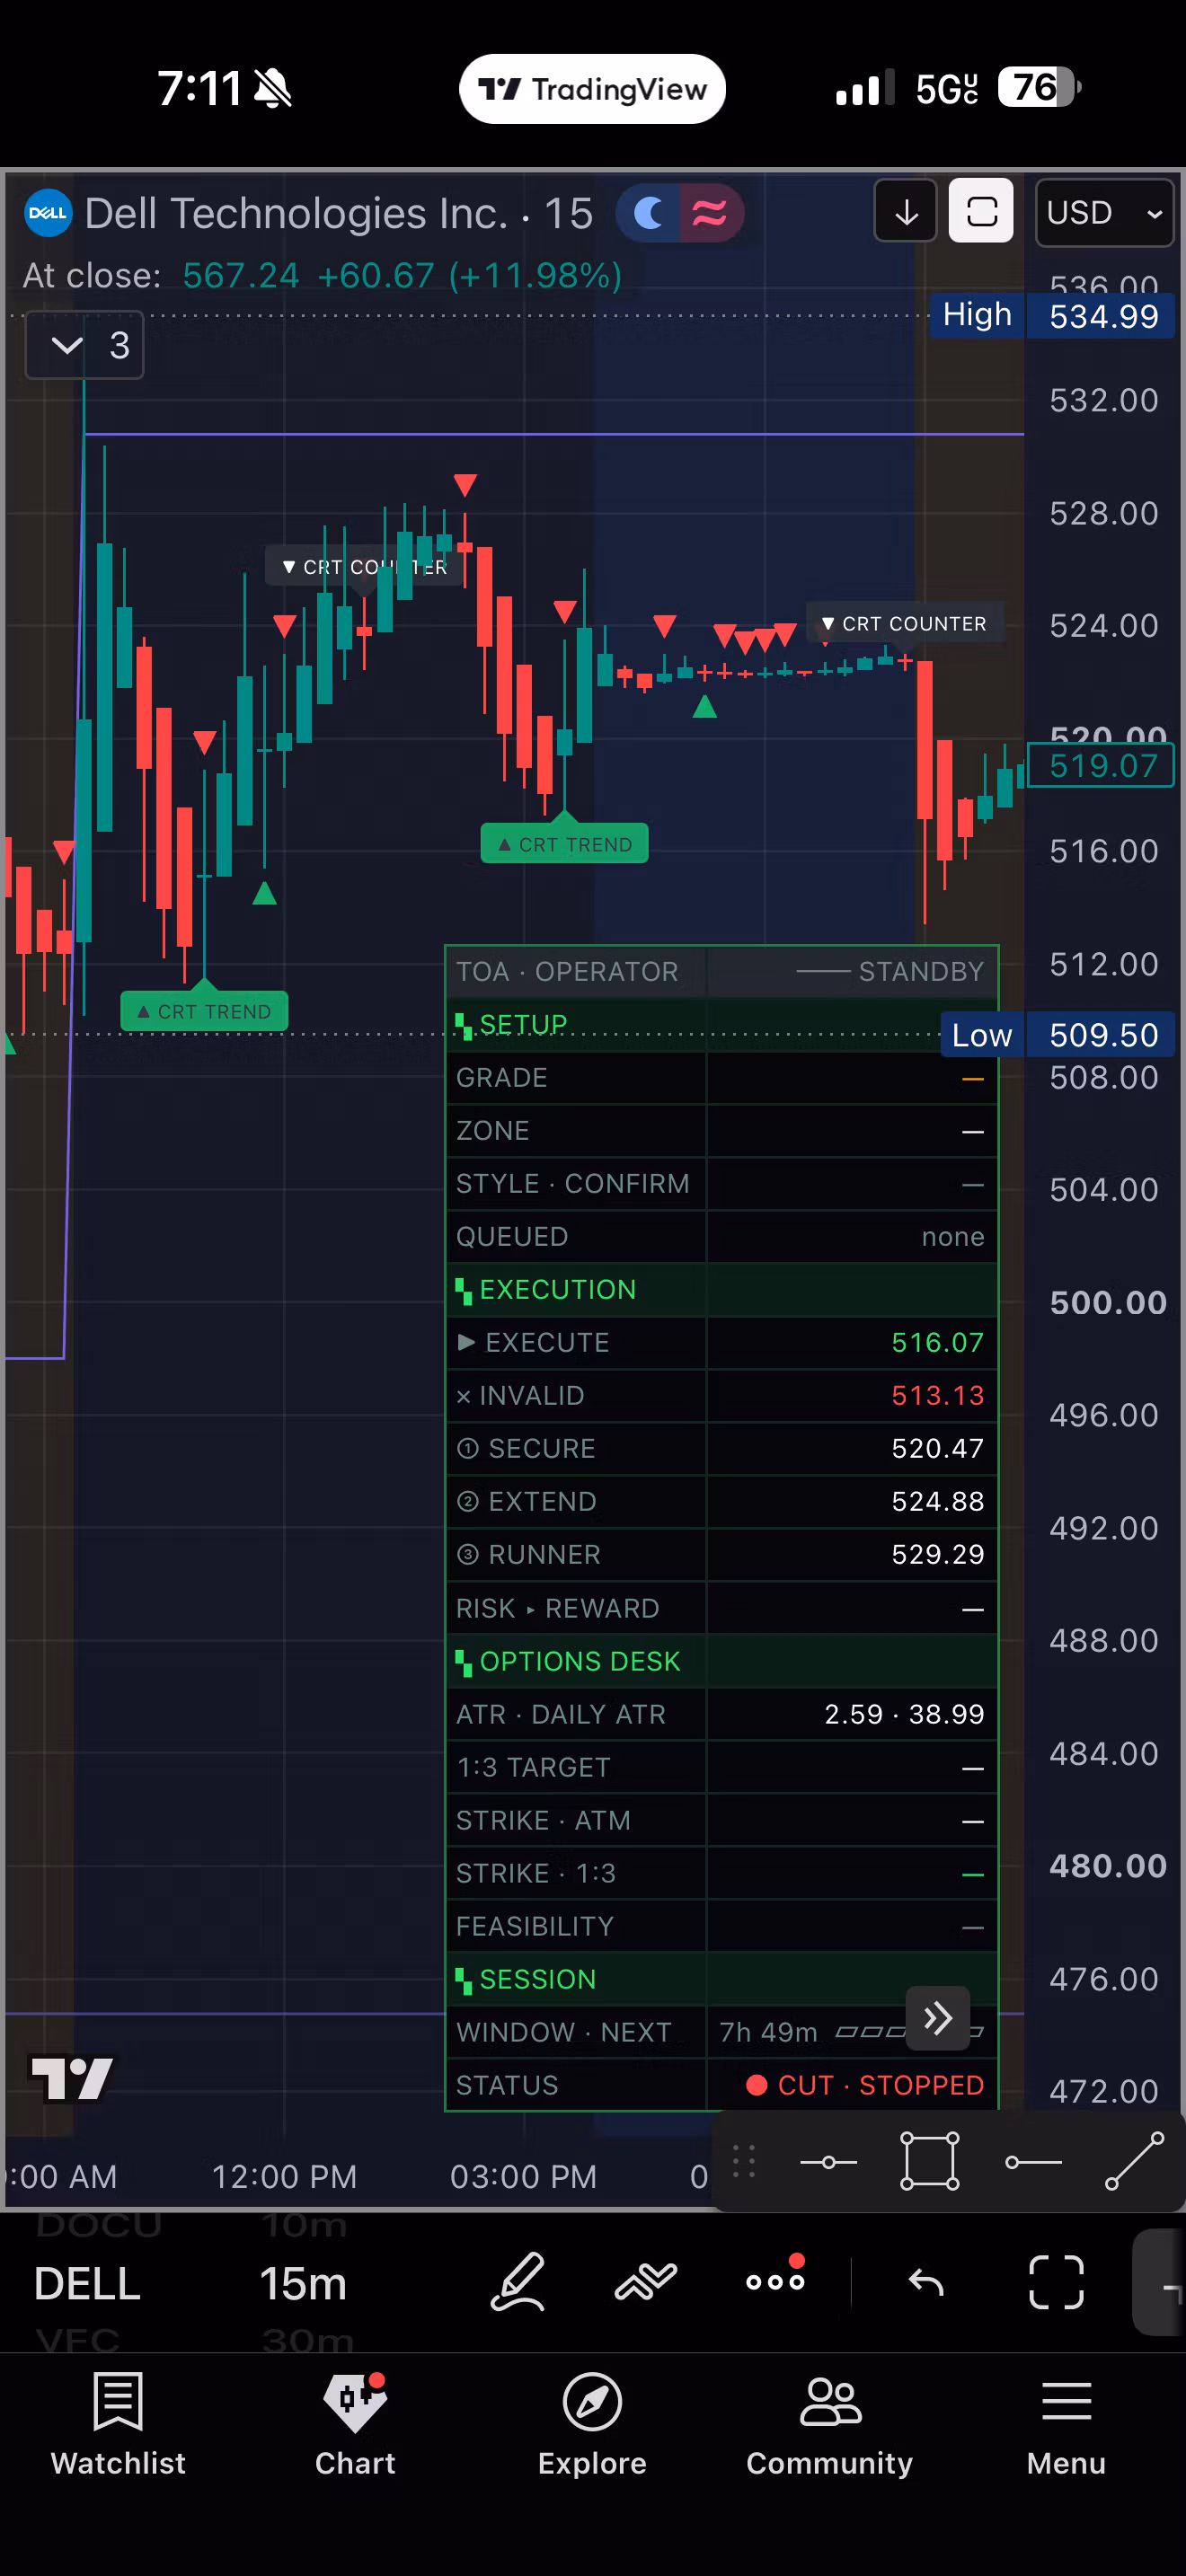Tap the pencil drawing tools icon

tap(518, 2282)
